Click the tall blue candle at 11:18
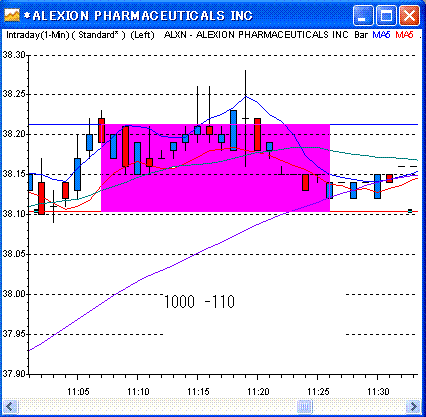The width and height of the screenshot is (426, 417). coord(233,130)
